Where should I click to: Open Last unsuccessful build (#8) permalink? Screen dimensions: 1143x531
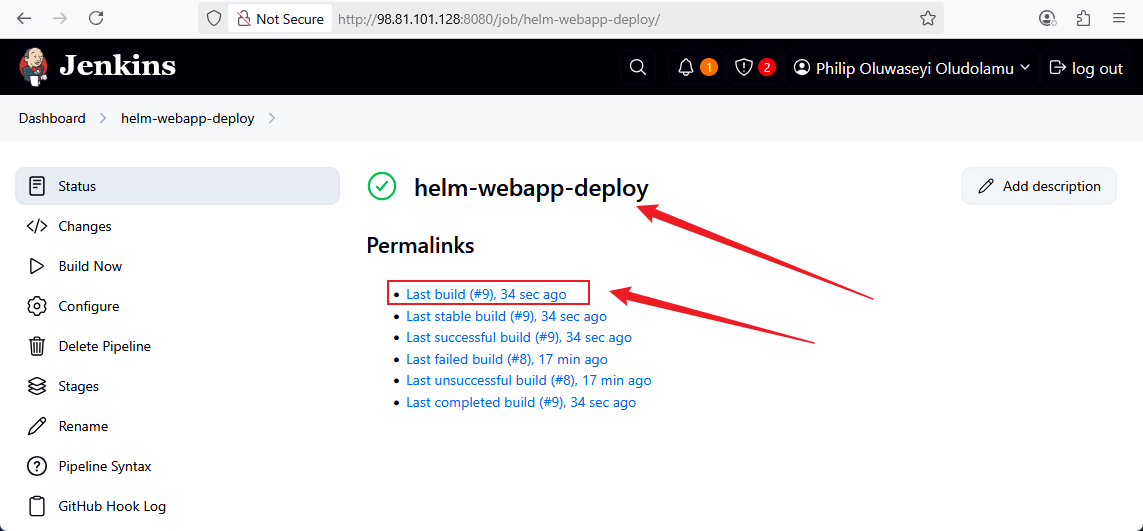coord(528,381)
